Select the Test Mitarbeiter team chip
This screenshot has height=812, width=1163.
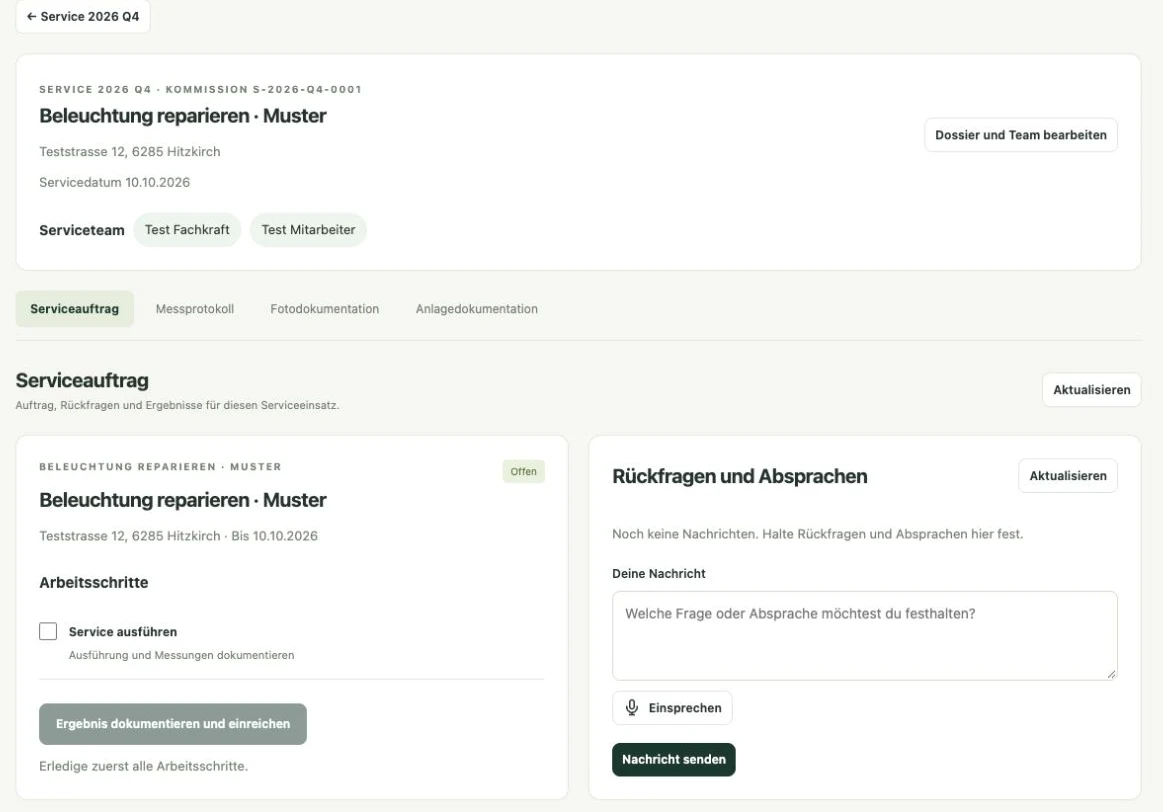[308, 230]
